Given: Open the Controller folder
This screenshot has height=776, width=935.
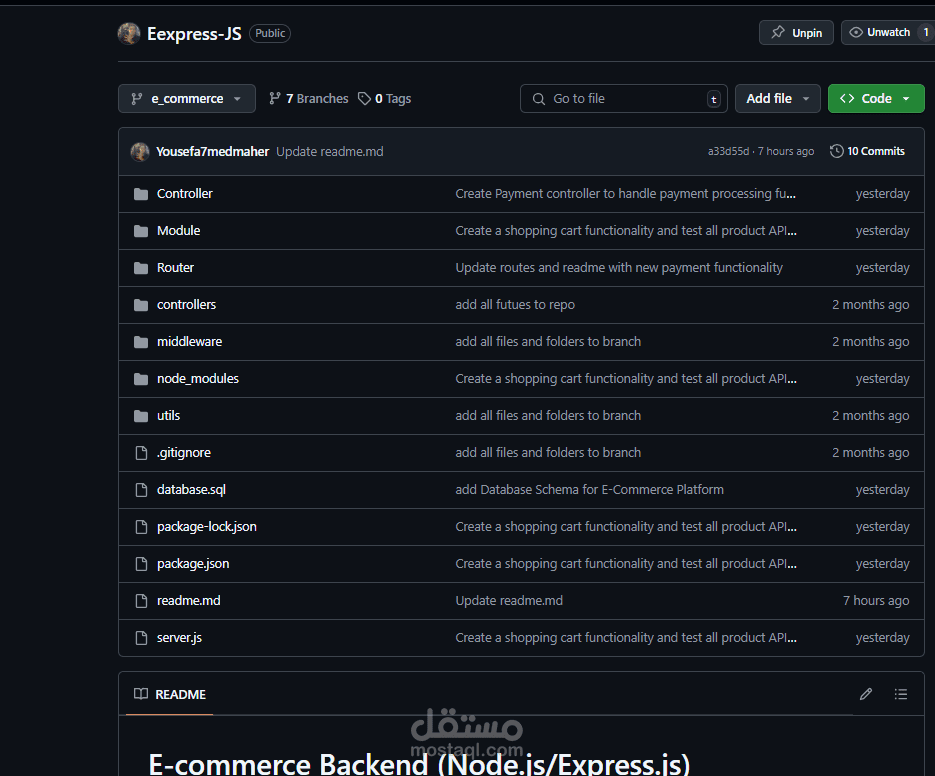Looking at the screenshot, I should (x=184, y=194).
